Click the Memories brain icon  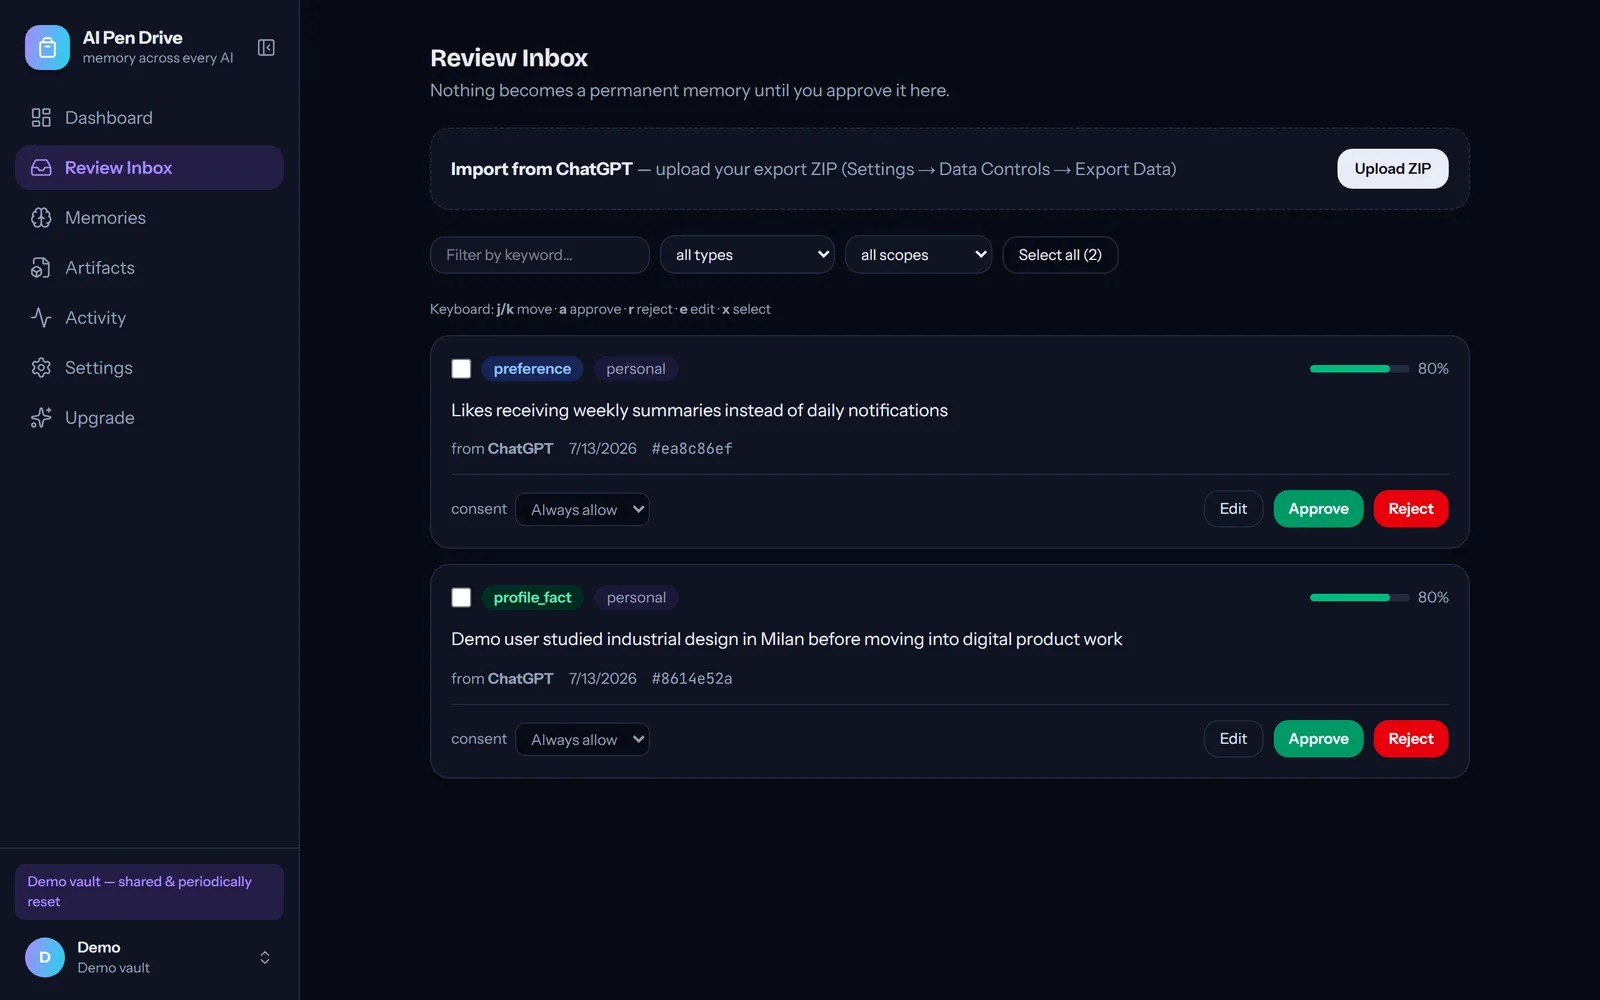pyautogui.click(x=41, y=218)
